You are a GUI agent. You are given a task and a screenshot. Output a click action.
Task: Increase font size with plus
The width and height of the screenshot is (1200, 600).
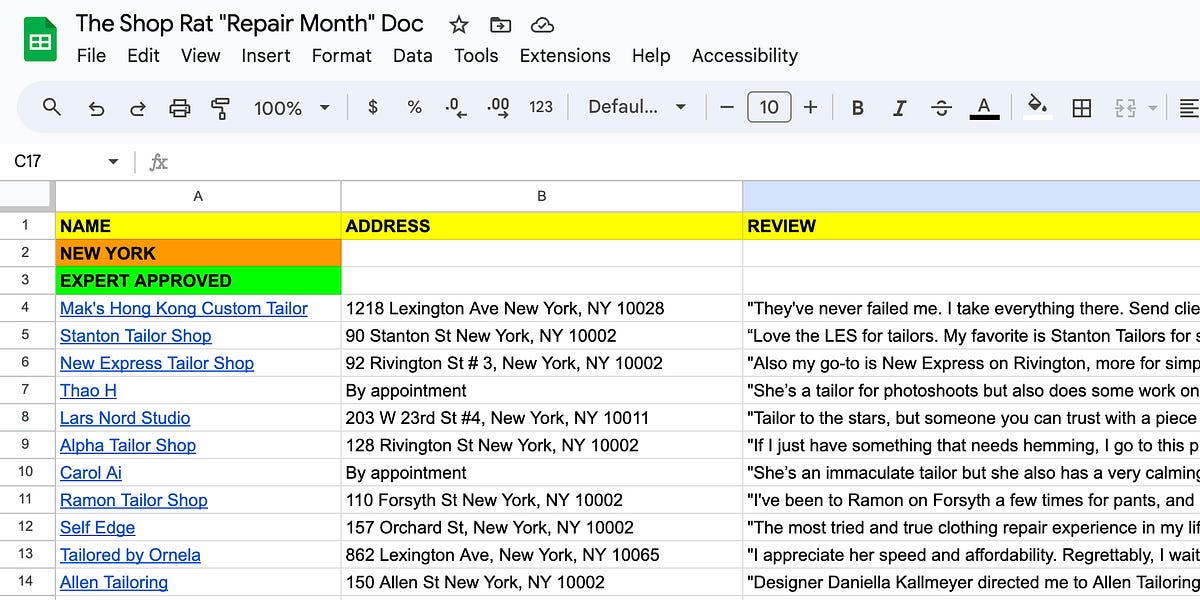coord(811,107)
